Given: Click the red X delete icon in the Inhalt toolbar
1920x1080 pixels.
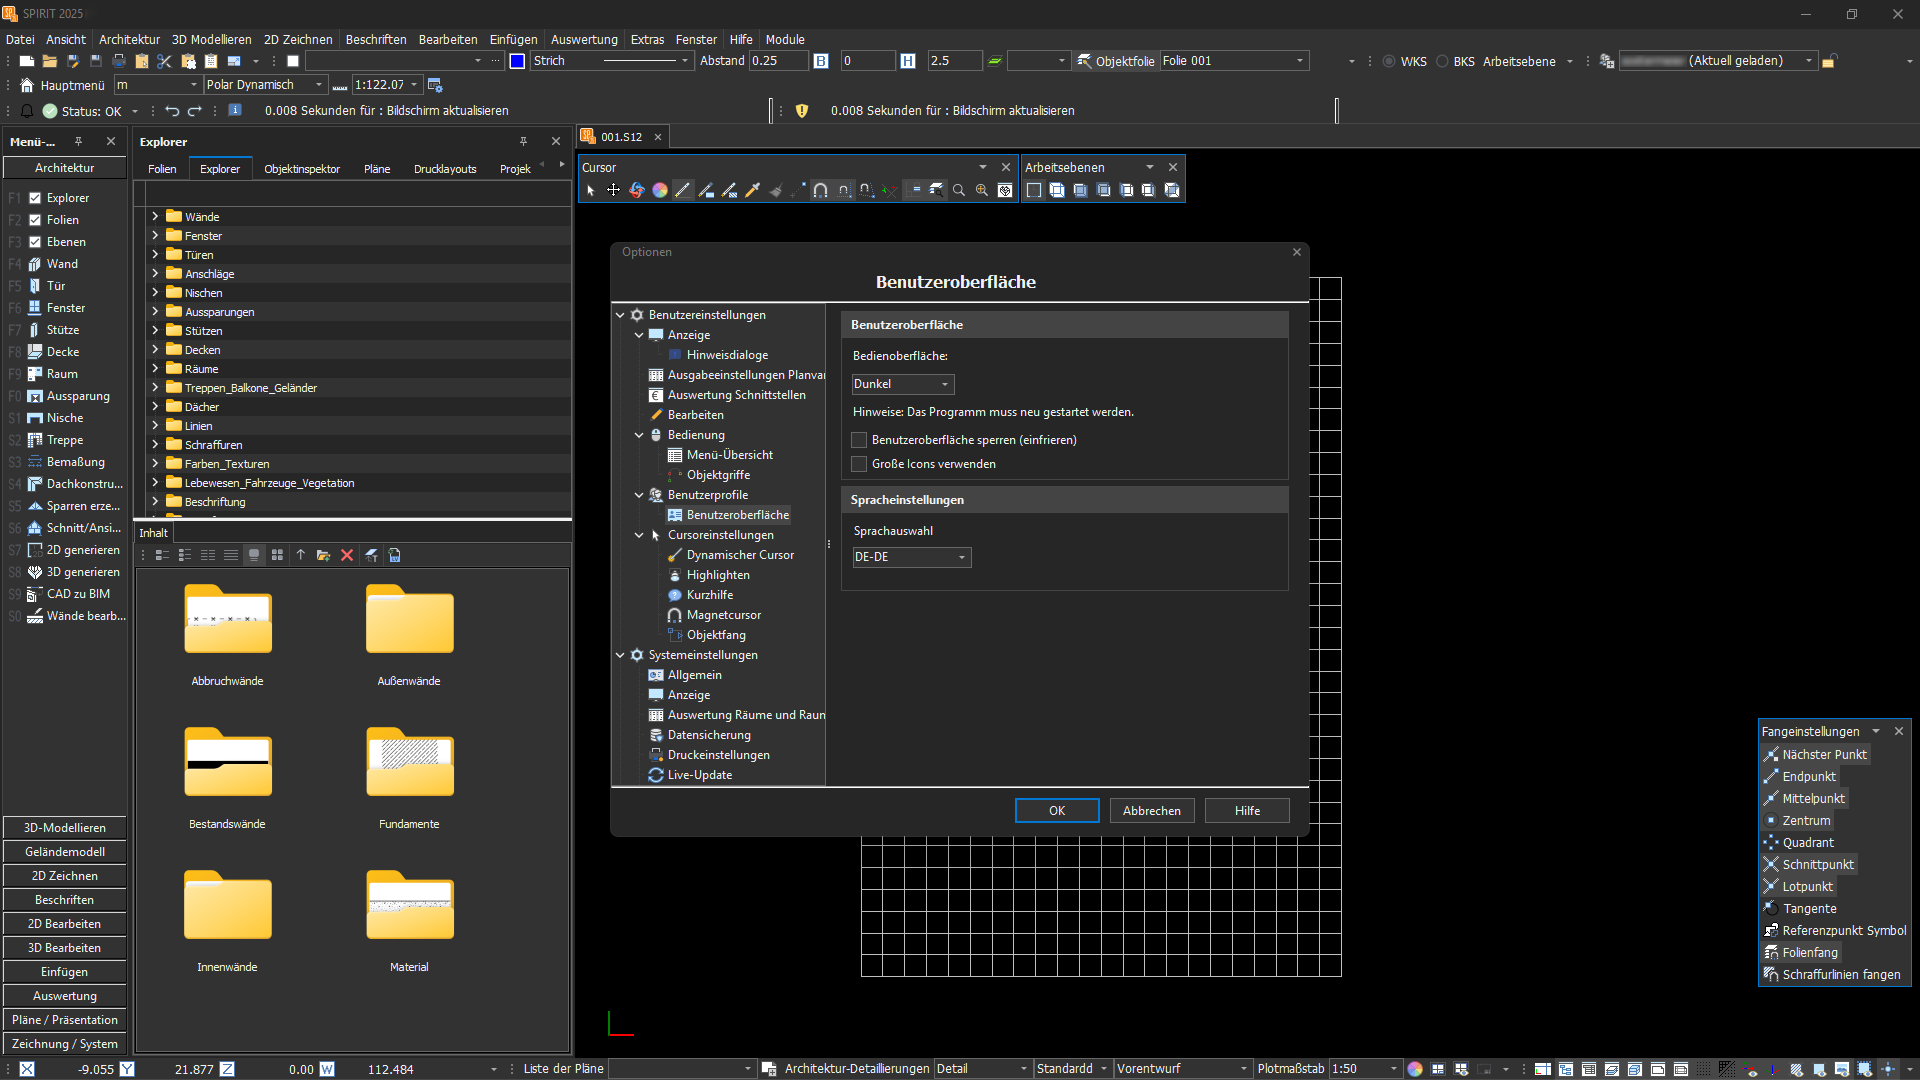Looking at the screenshot, I should coord(347,555).
